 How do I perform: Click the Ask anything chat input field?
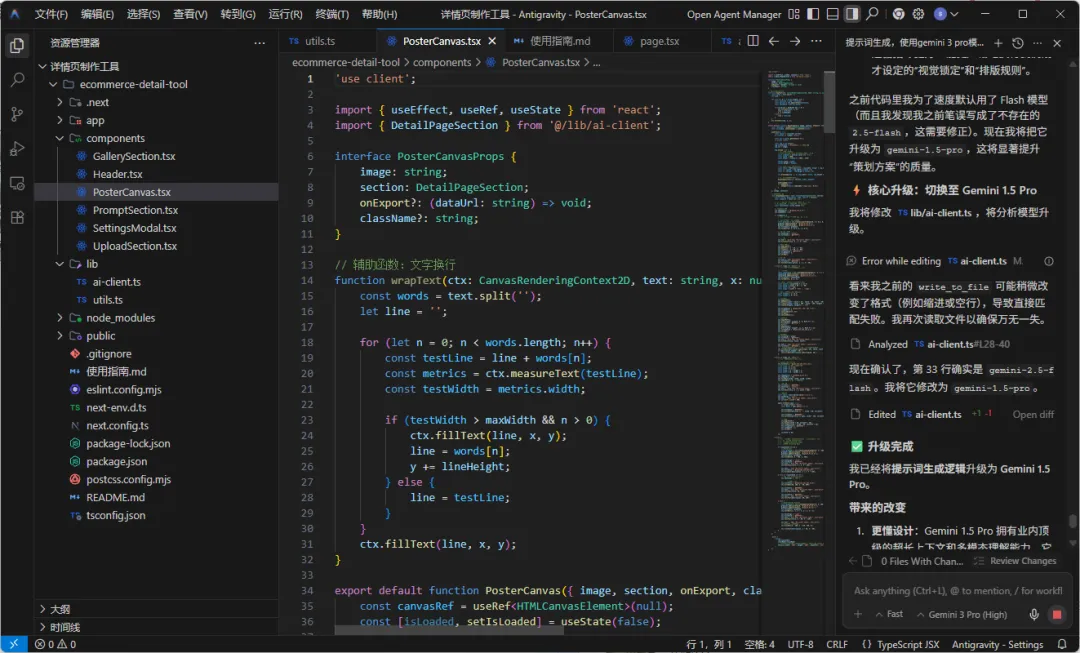(x=950, y=591)
